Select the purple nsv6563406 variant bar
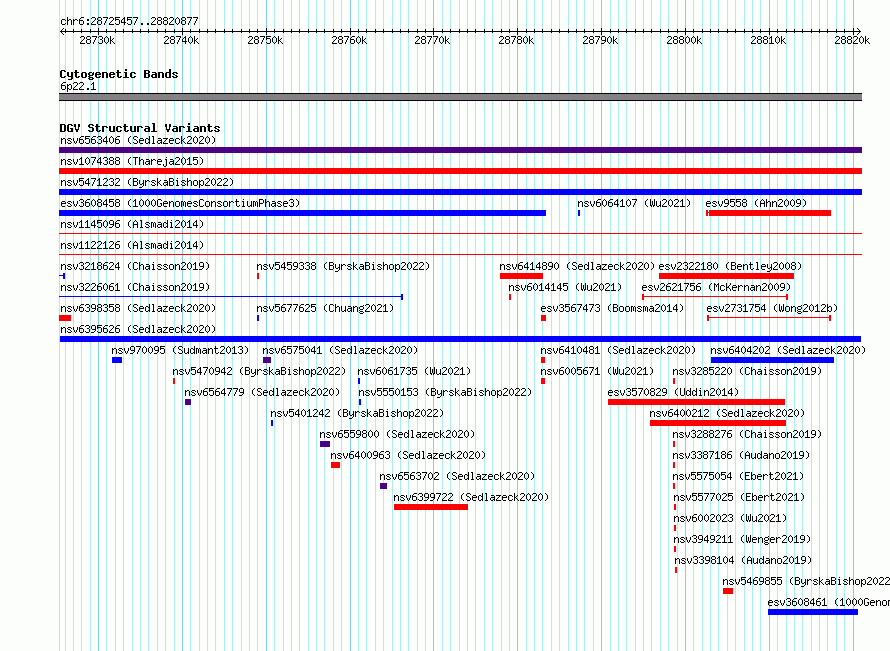 pyautogui.click(x=460, y=150)
